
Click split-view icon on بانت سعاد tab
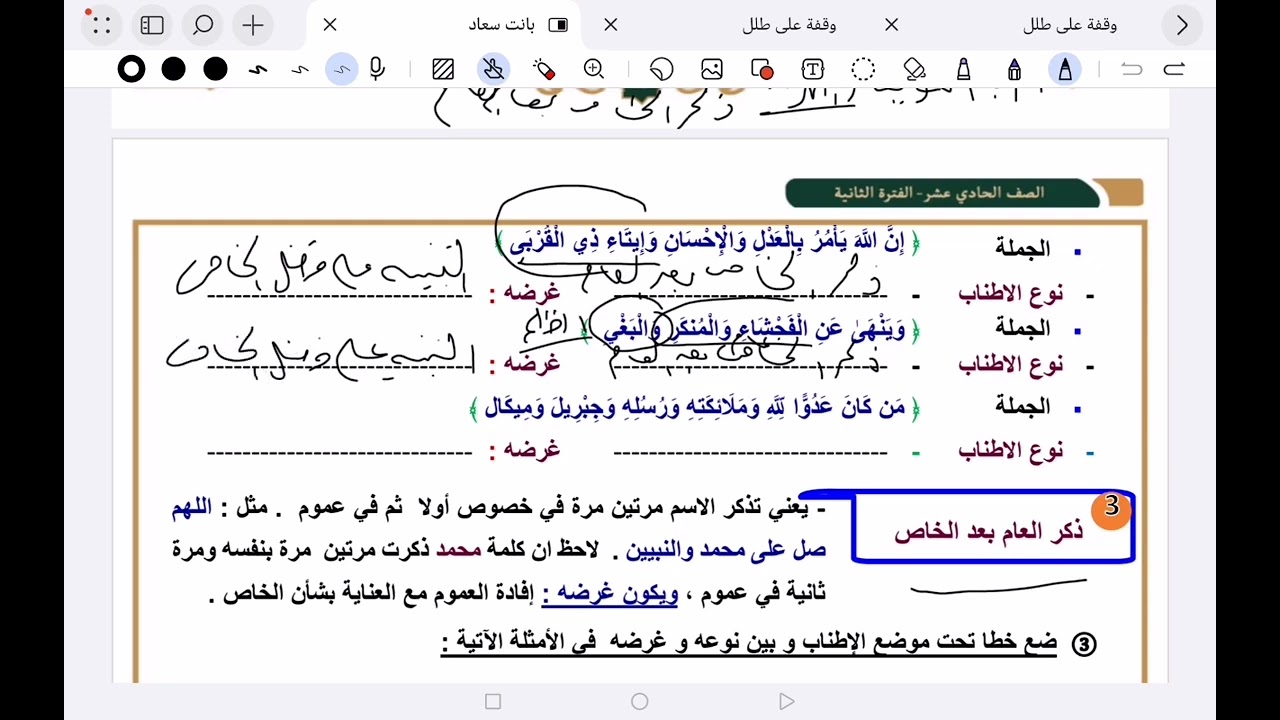point(558,25)
